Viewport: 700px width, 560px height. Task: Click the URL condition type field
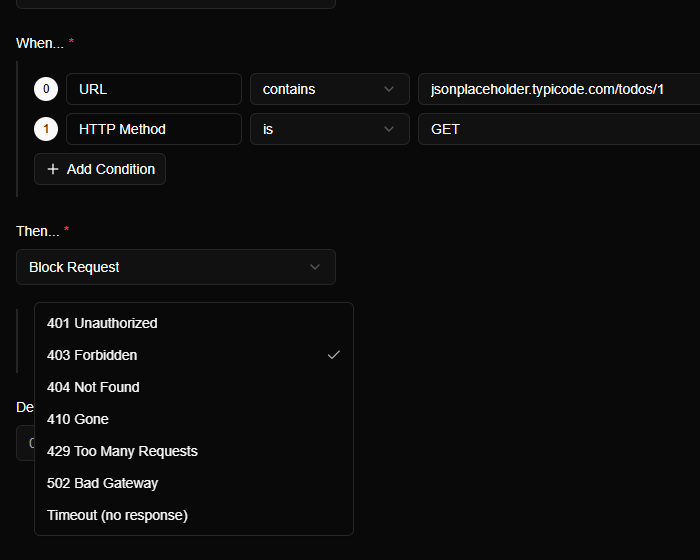(x=154, y=89)
